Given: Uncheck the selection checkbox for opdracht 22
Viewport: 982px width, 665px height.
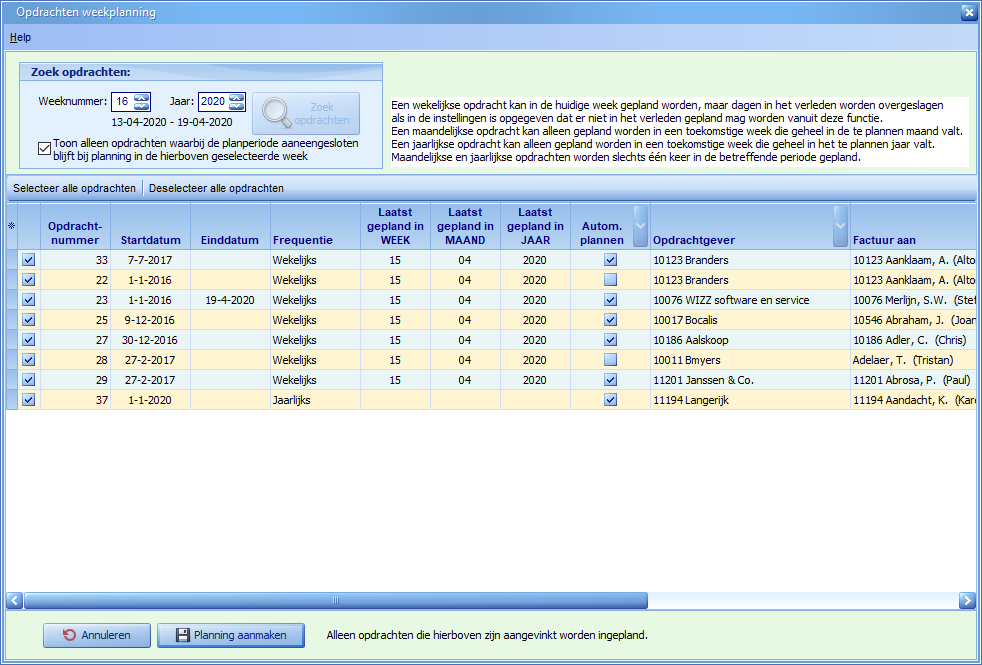Looking at the screenshot, I should tap(29, 280).
